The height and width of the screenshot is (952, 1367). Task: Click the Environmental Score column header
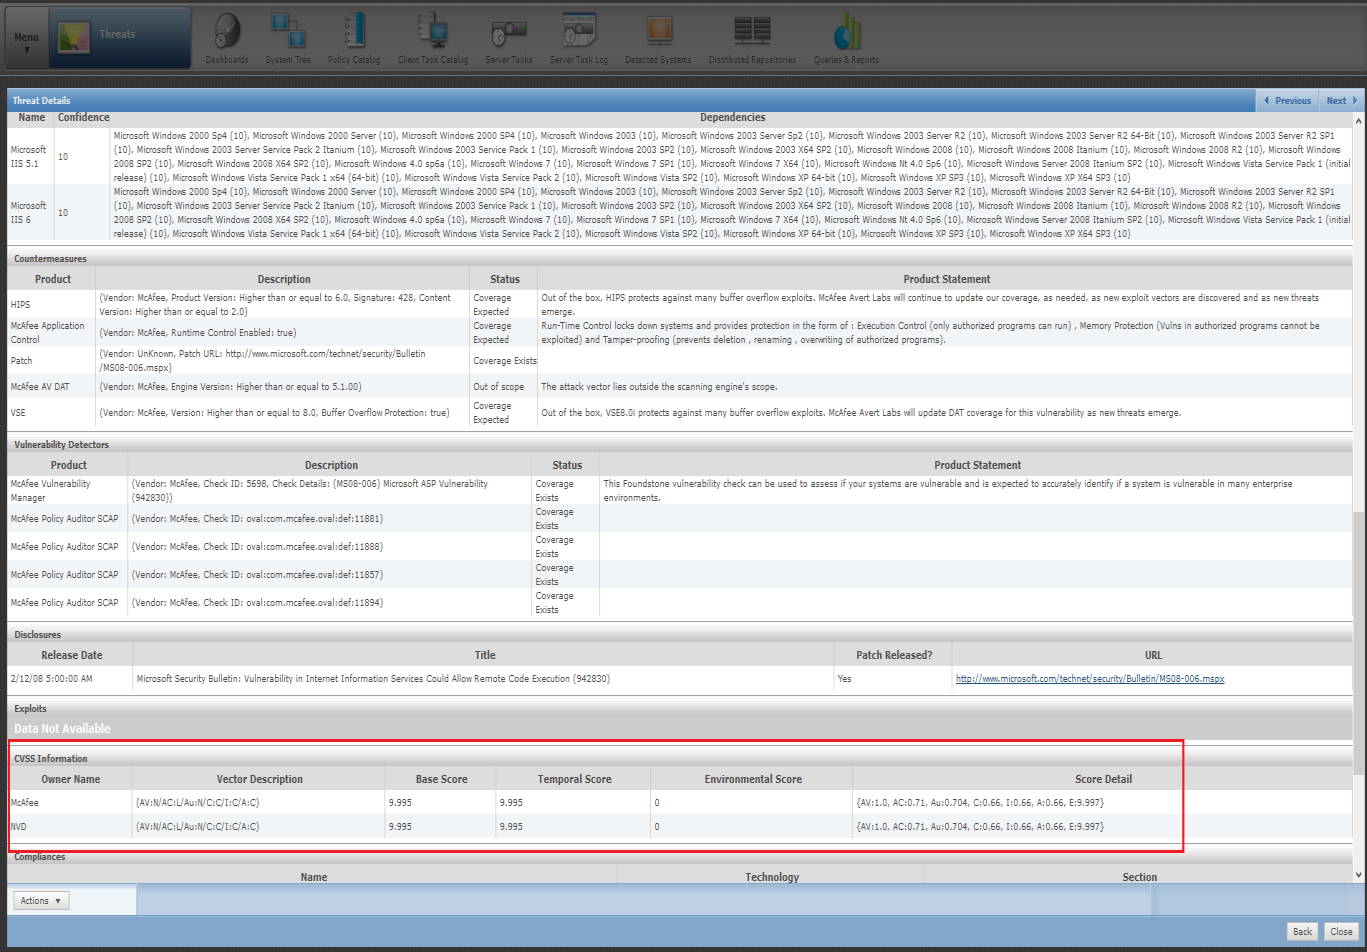(752, 779)
